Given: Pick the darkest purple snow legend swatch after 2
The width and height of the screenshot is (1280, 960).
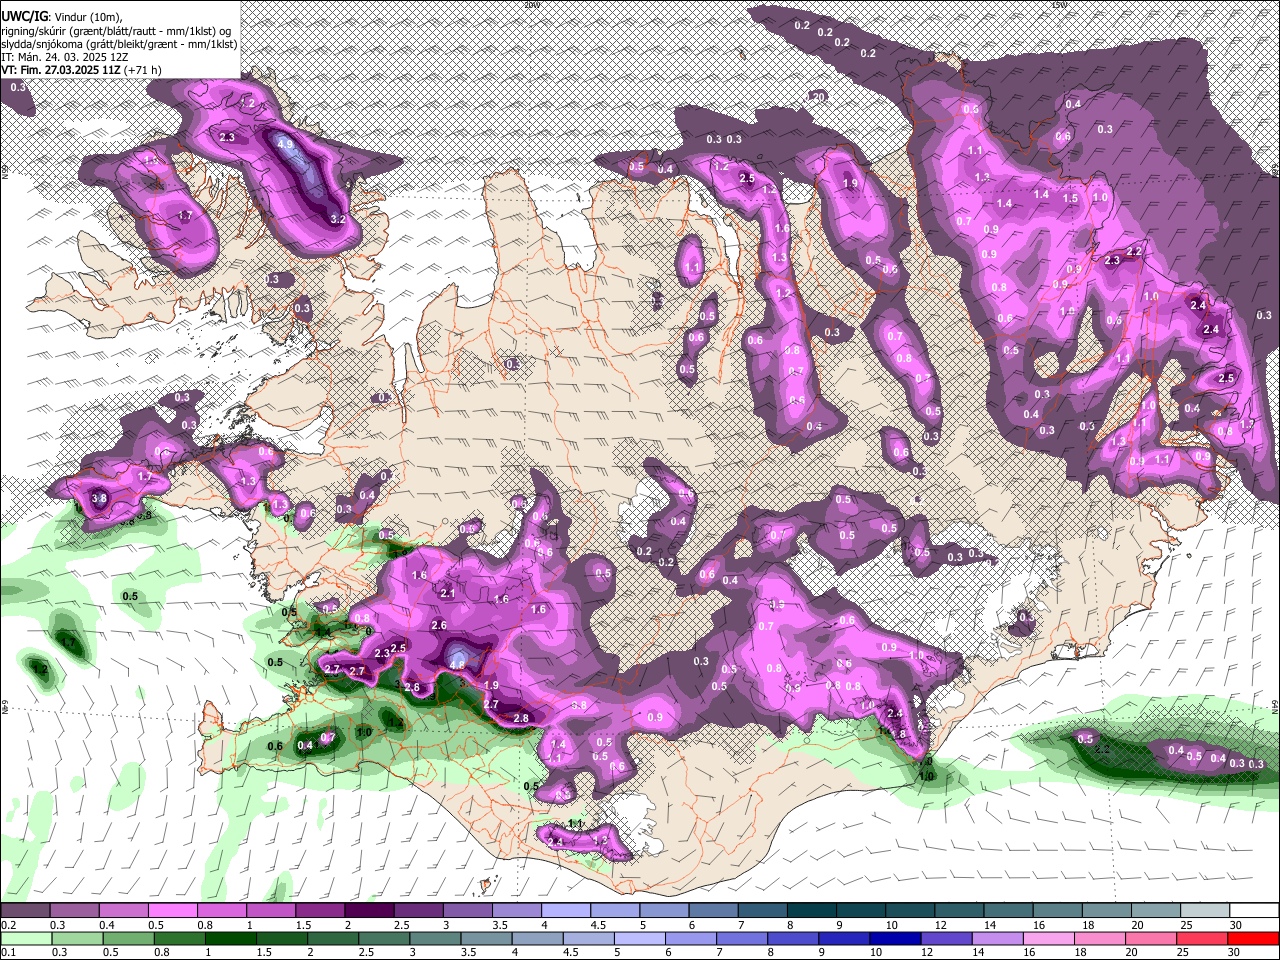Looking at the screenshot, I should [x=369, y=911].
